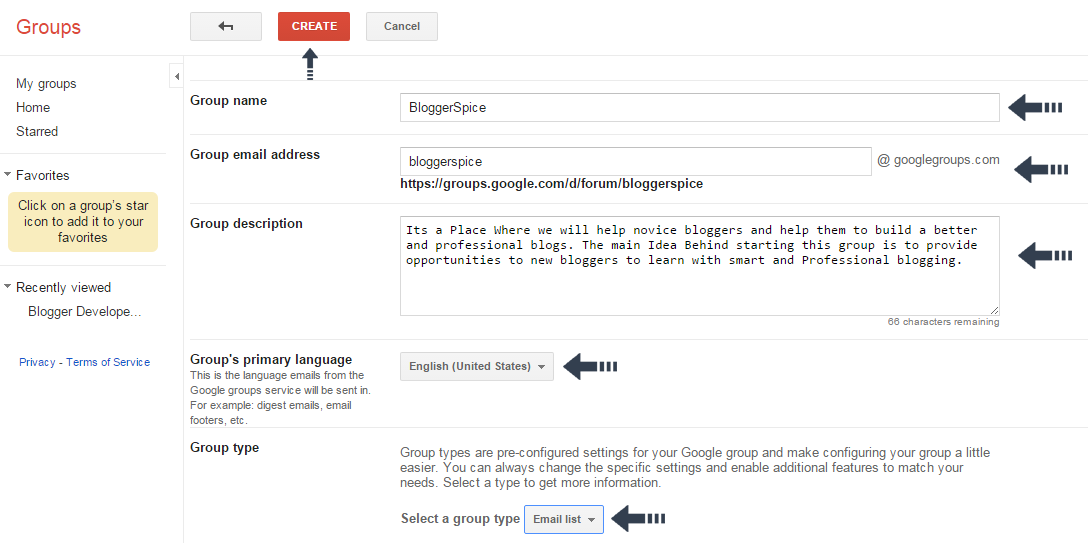Viewport: 1088px width, 543px height.
Task: Click the groups.google.com forum URL text
Action: click(552, 184)
